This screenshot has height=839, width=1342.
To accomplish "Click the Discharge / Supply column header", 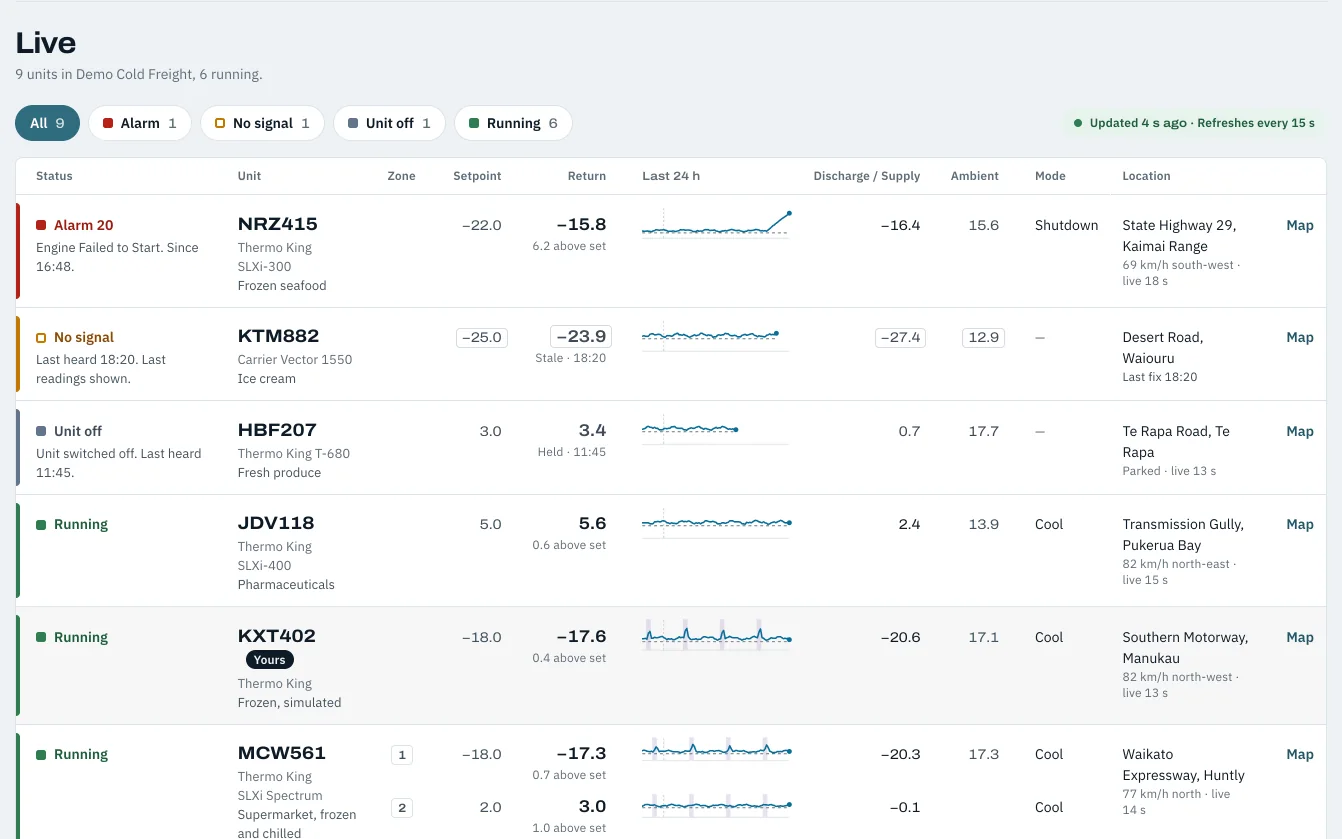I will 867,176.
